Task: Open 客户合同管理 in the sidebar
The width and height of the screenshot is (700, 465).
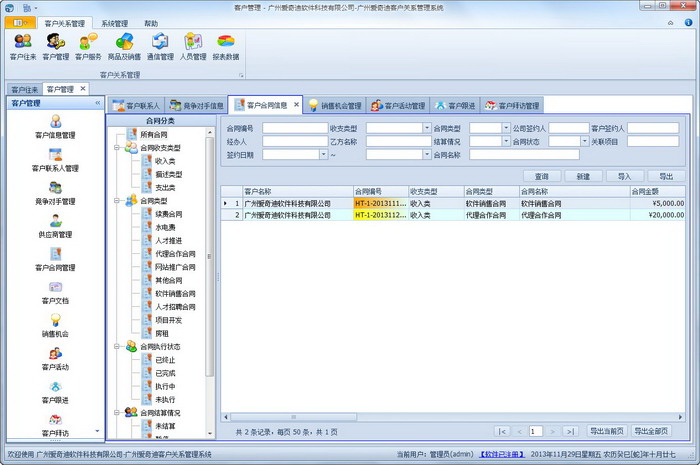Action: click(55, 259)
